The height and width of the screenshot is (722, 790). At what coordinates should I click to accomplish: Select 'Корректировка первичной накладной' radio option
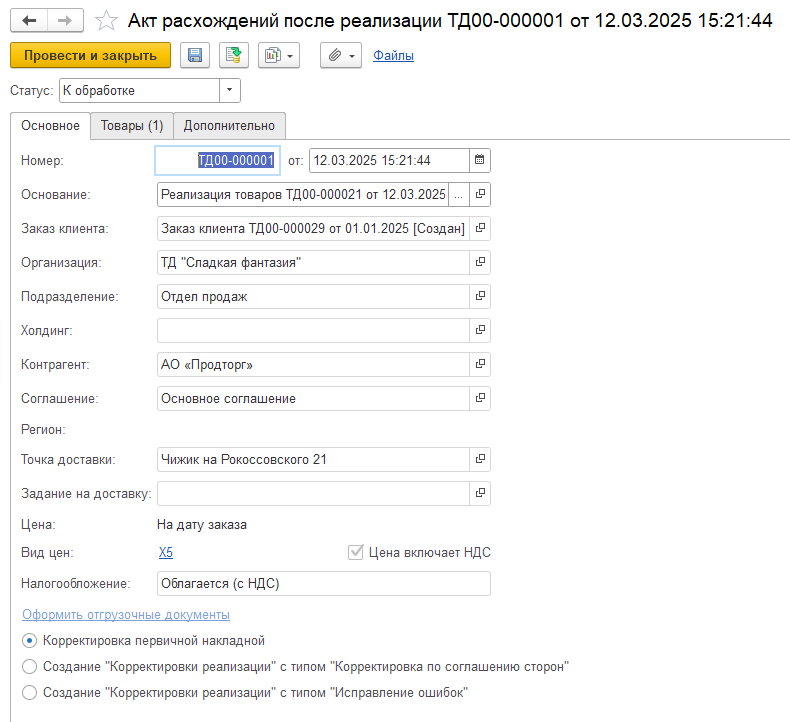(30, 640)
